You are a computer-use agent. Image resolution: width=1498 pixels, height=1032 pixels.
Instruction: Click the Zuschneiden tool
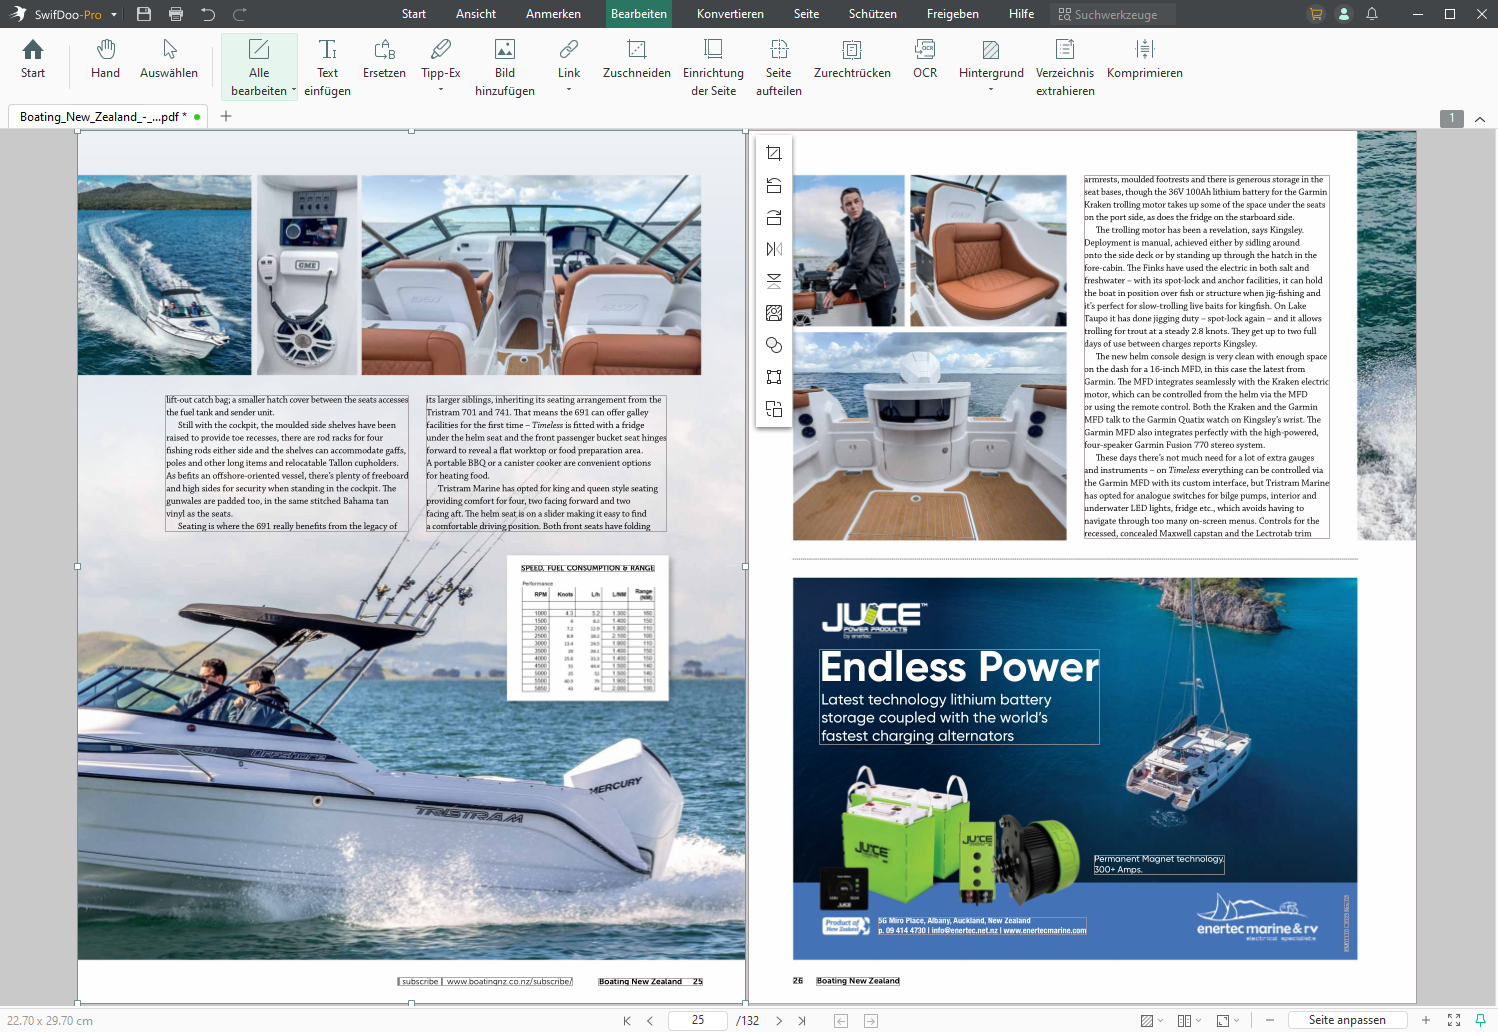click(x=637, y=59)
